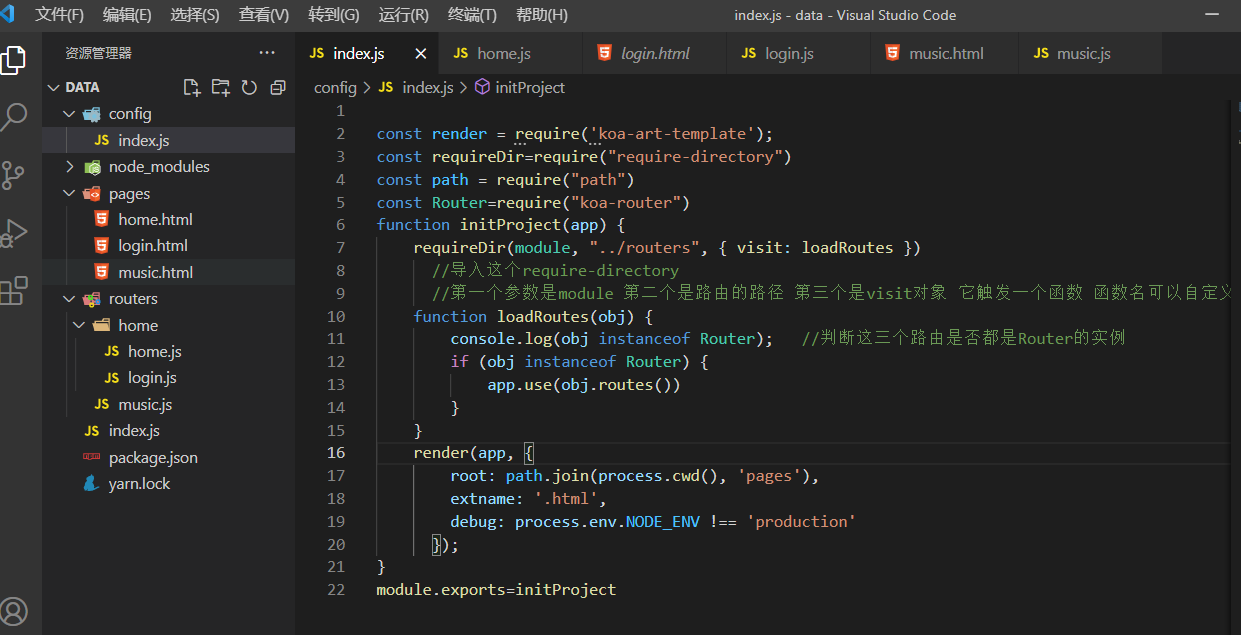Click line number 16 in gutter
This screenshot has height=635, width=1241.
(x=335, y=452)
